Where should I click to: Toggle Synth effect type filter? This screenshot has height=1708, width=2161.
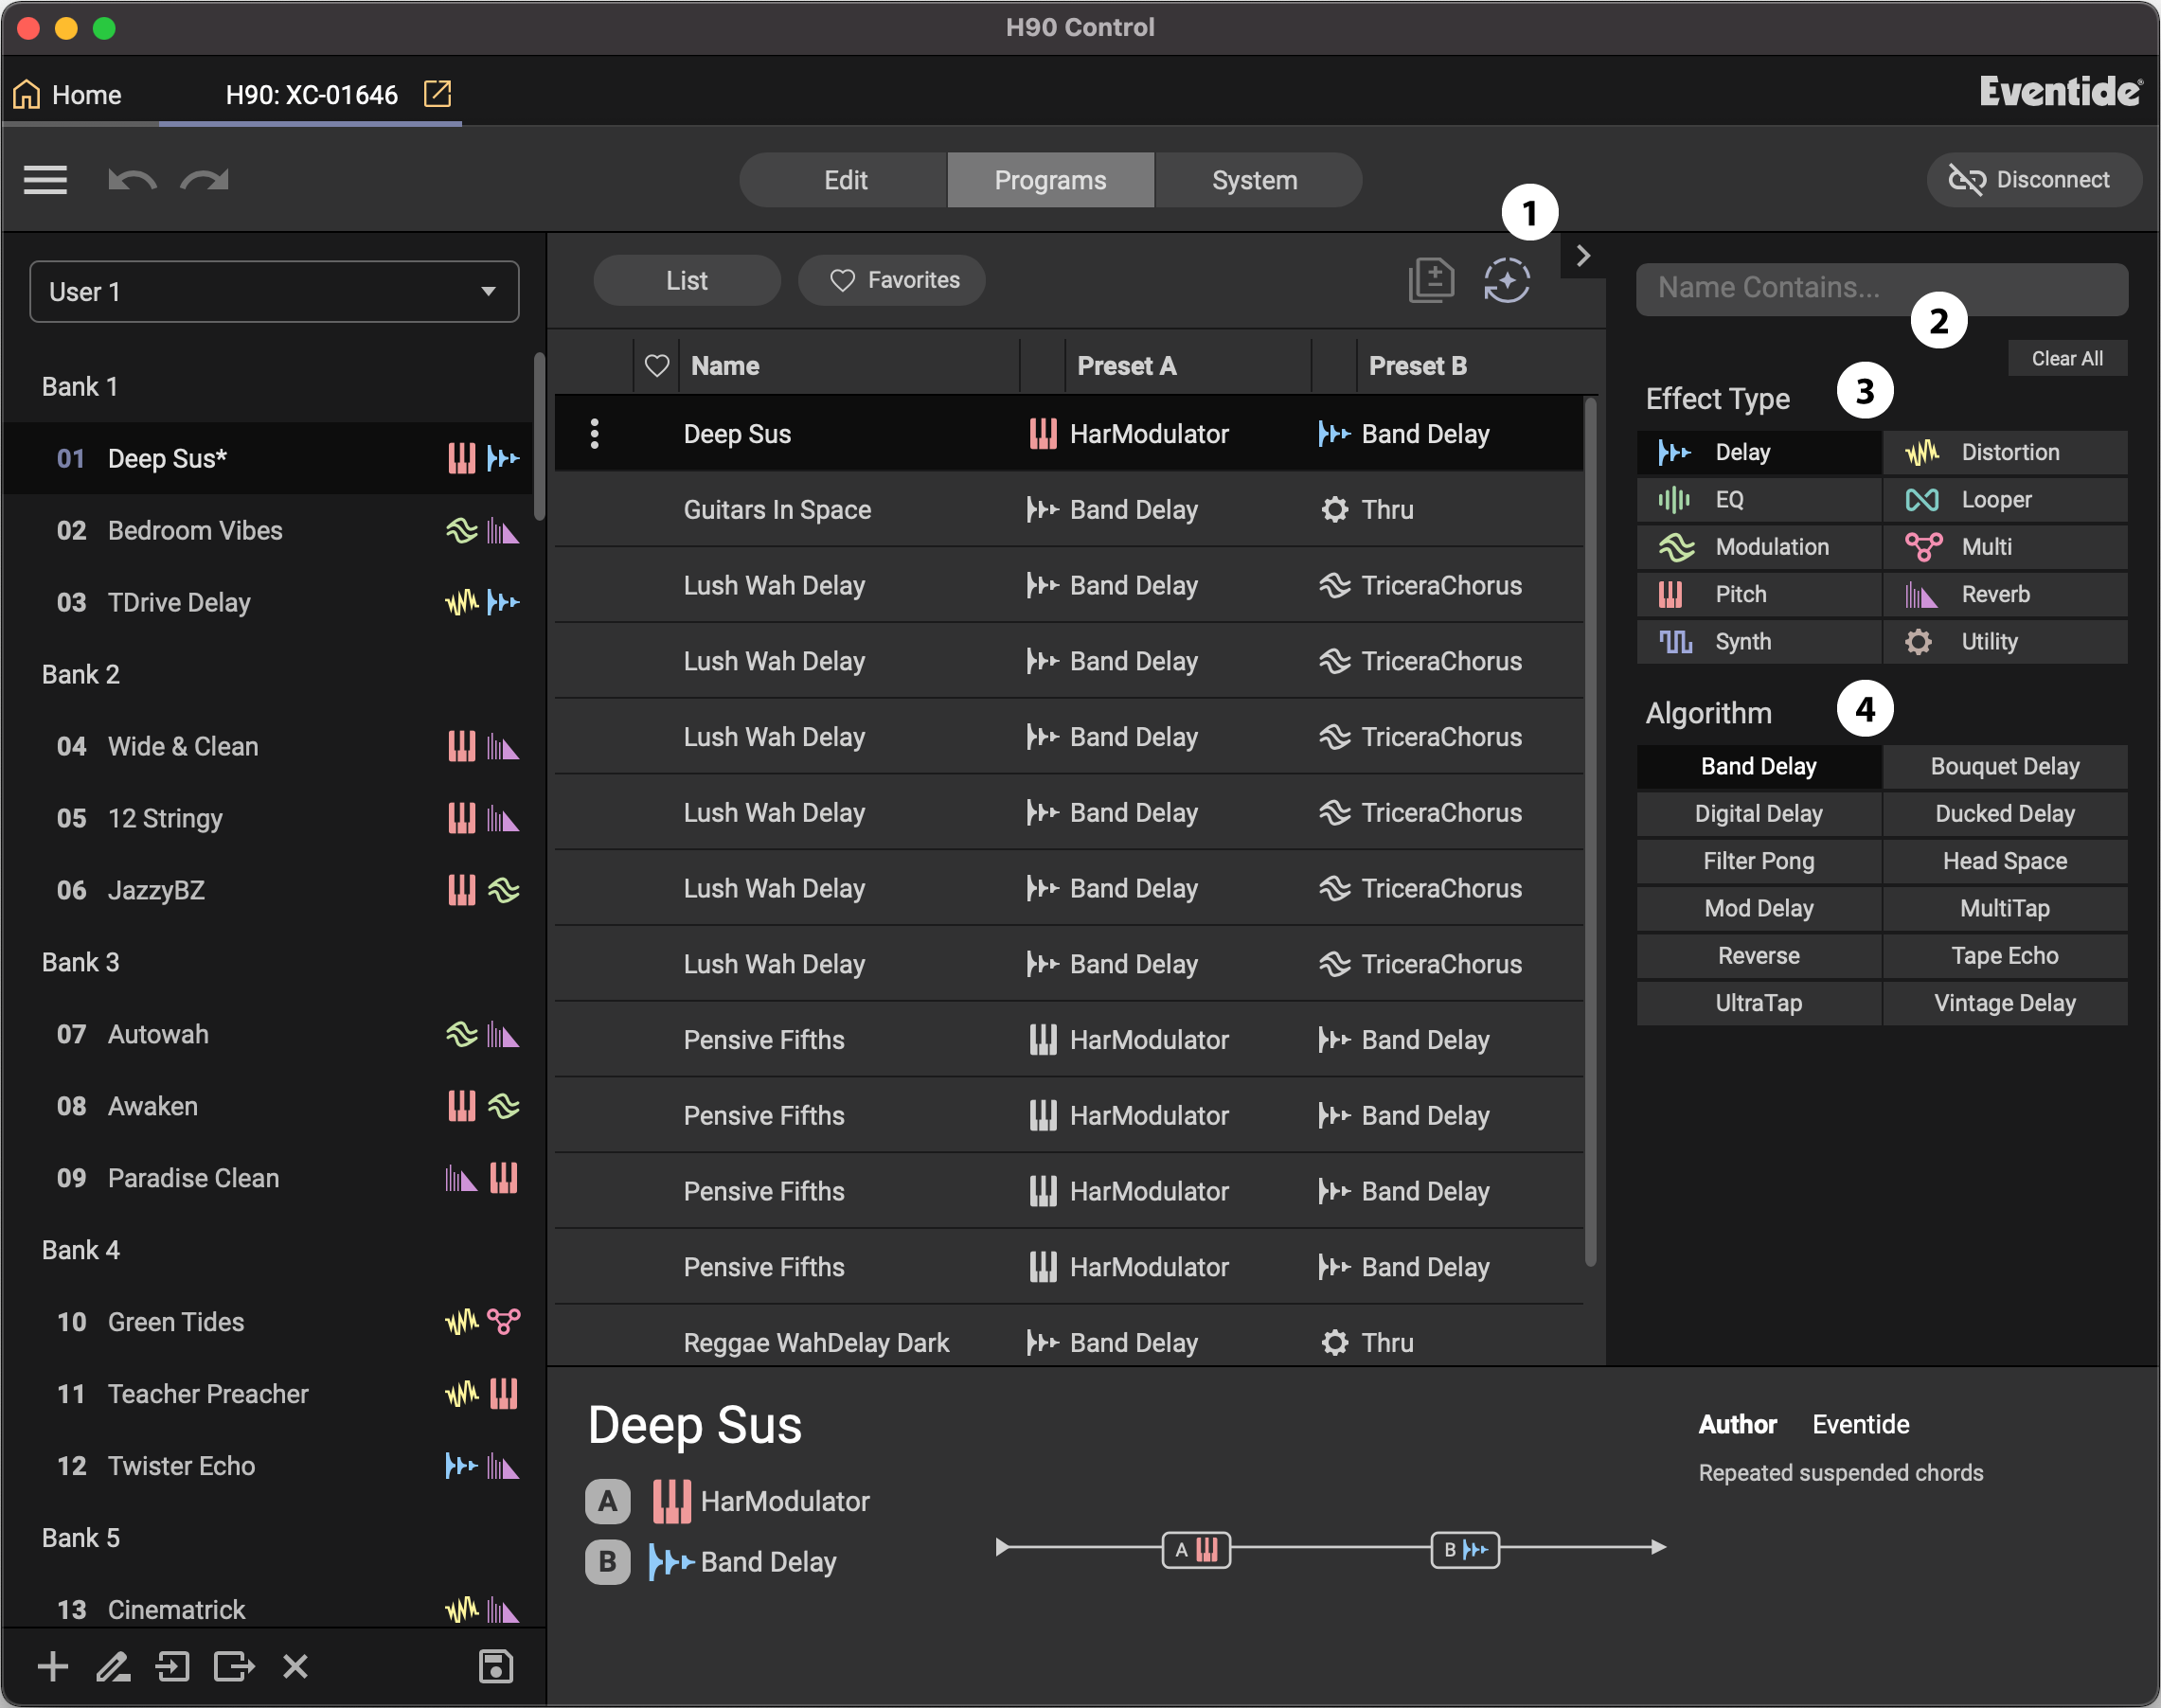[x=1759, y=642]
